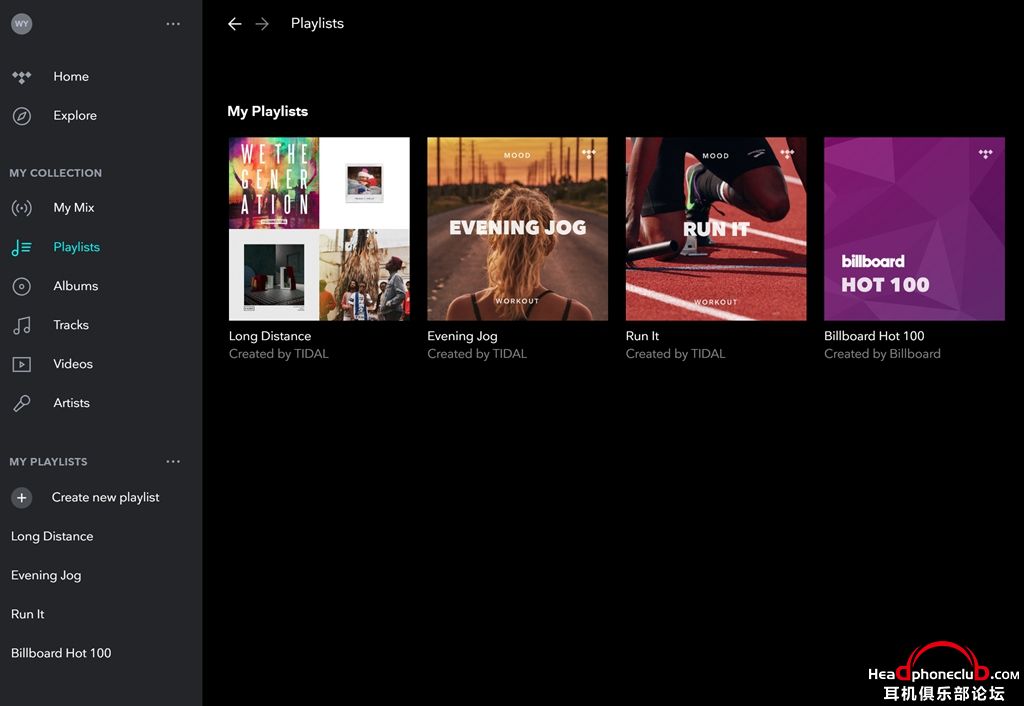The height and width of the screenshot is (706, 1024).
Task: Click the Playlists note-list icon
Action: (22, 248)
